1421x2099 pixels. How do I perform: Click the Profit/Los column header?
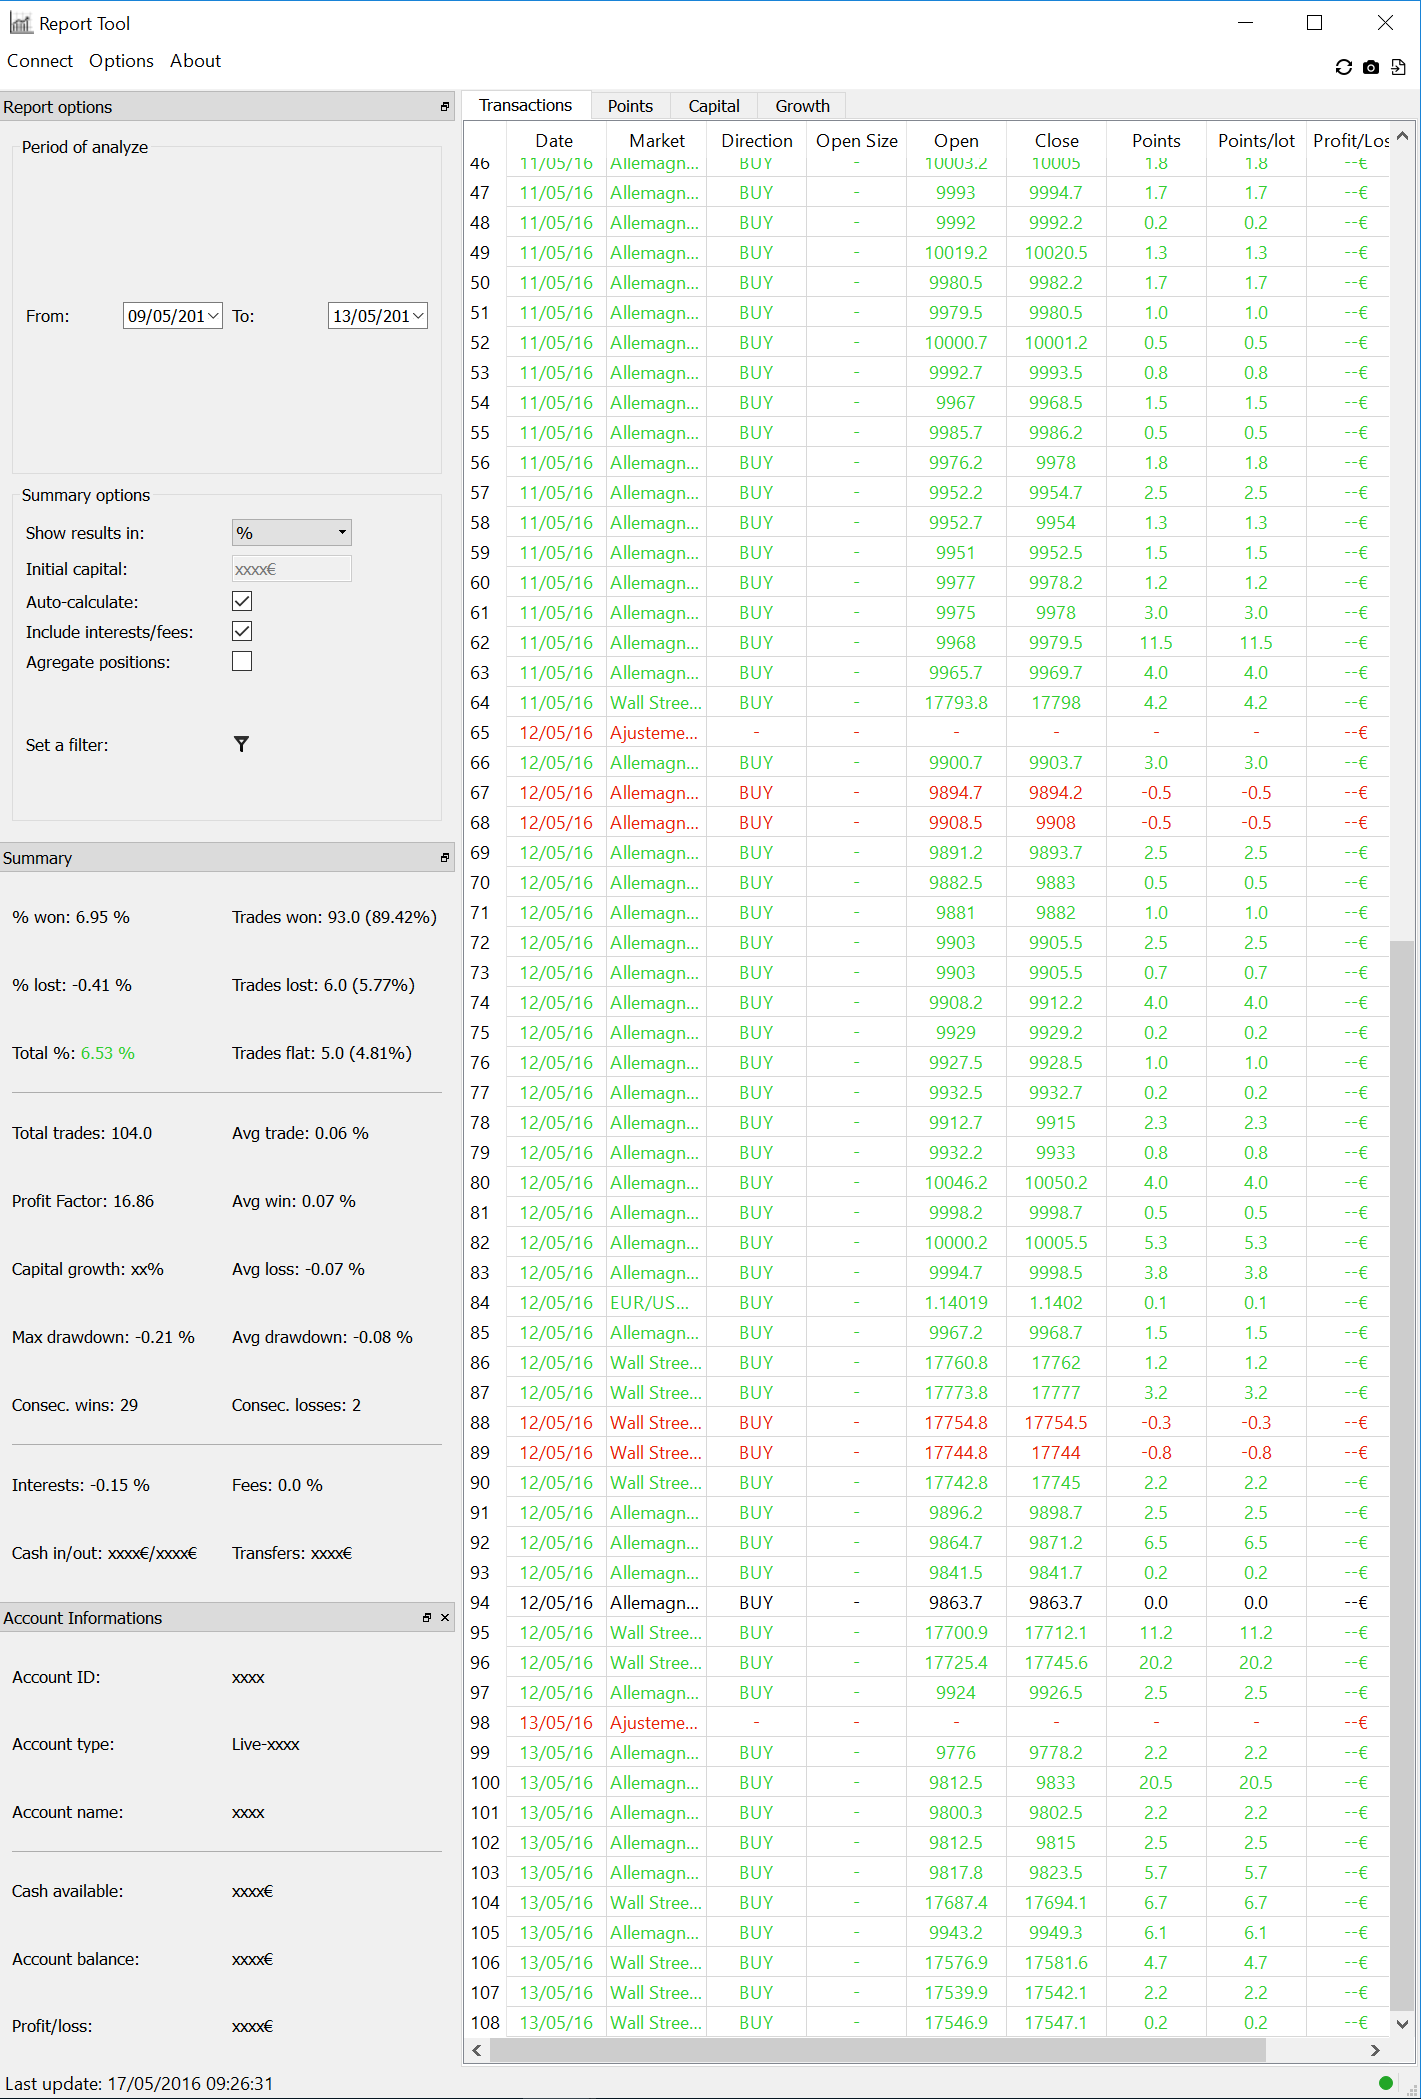point(1348,141)
